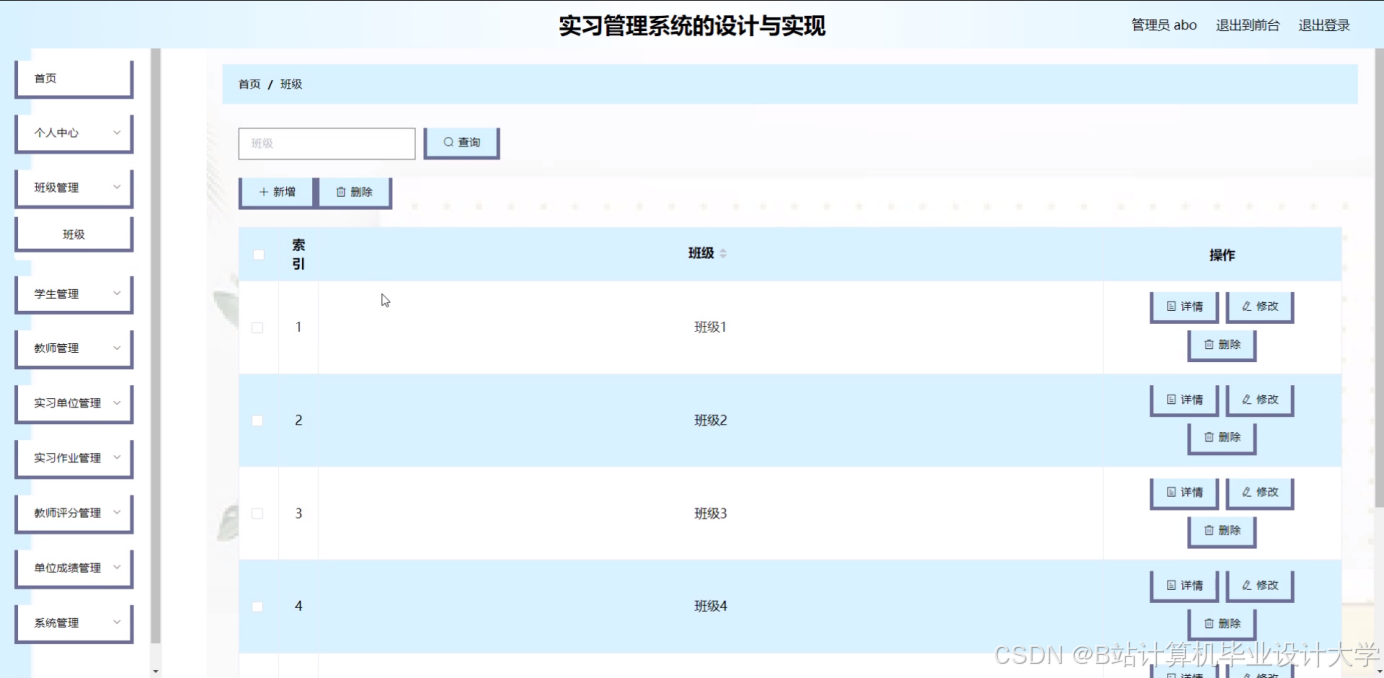The image size is (1384, 678).
Task: Click 退出登录 in the top bar
Action: pyautogui.click(x=1324, y=25)
